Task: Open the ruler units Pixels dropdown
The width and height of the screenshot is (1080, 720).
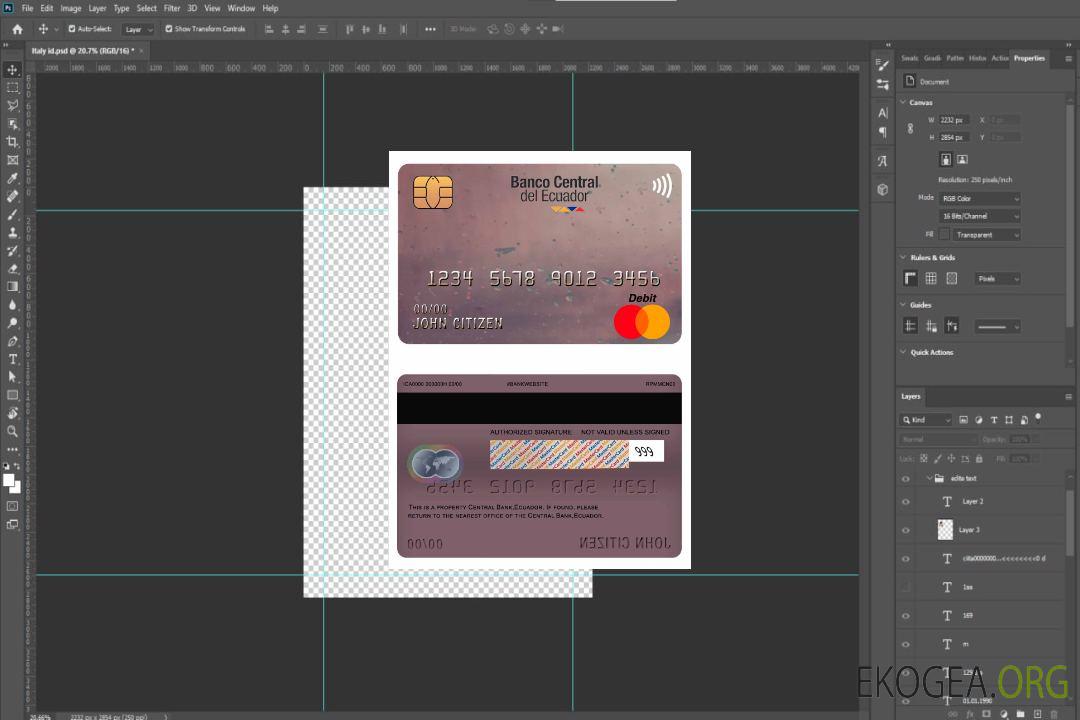Action: tap(997, 279)
